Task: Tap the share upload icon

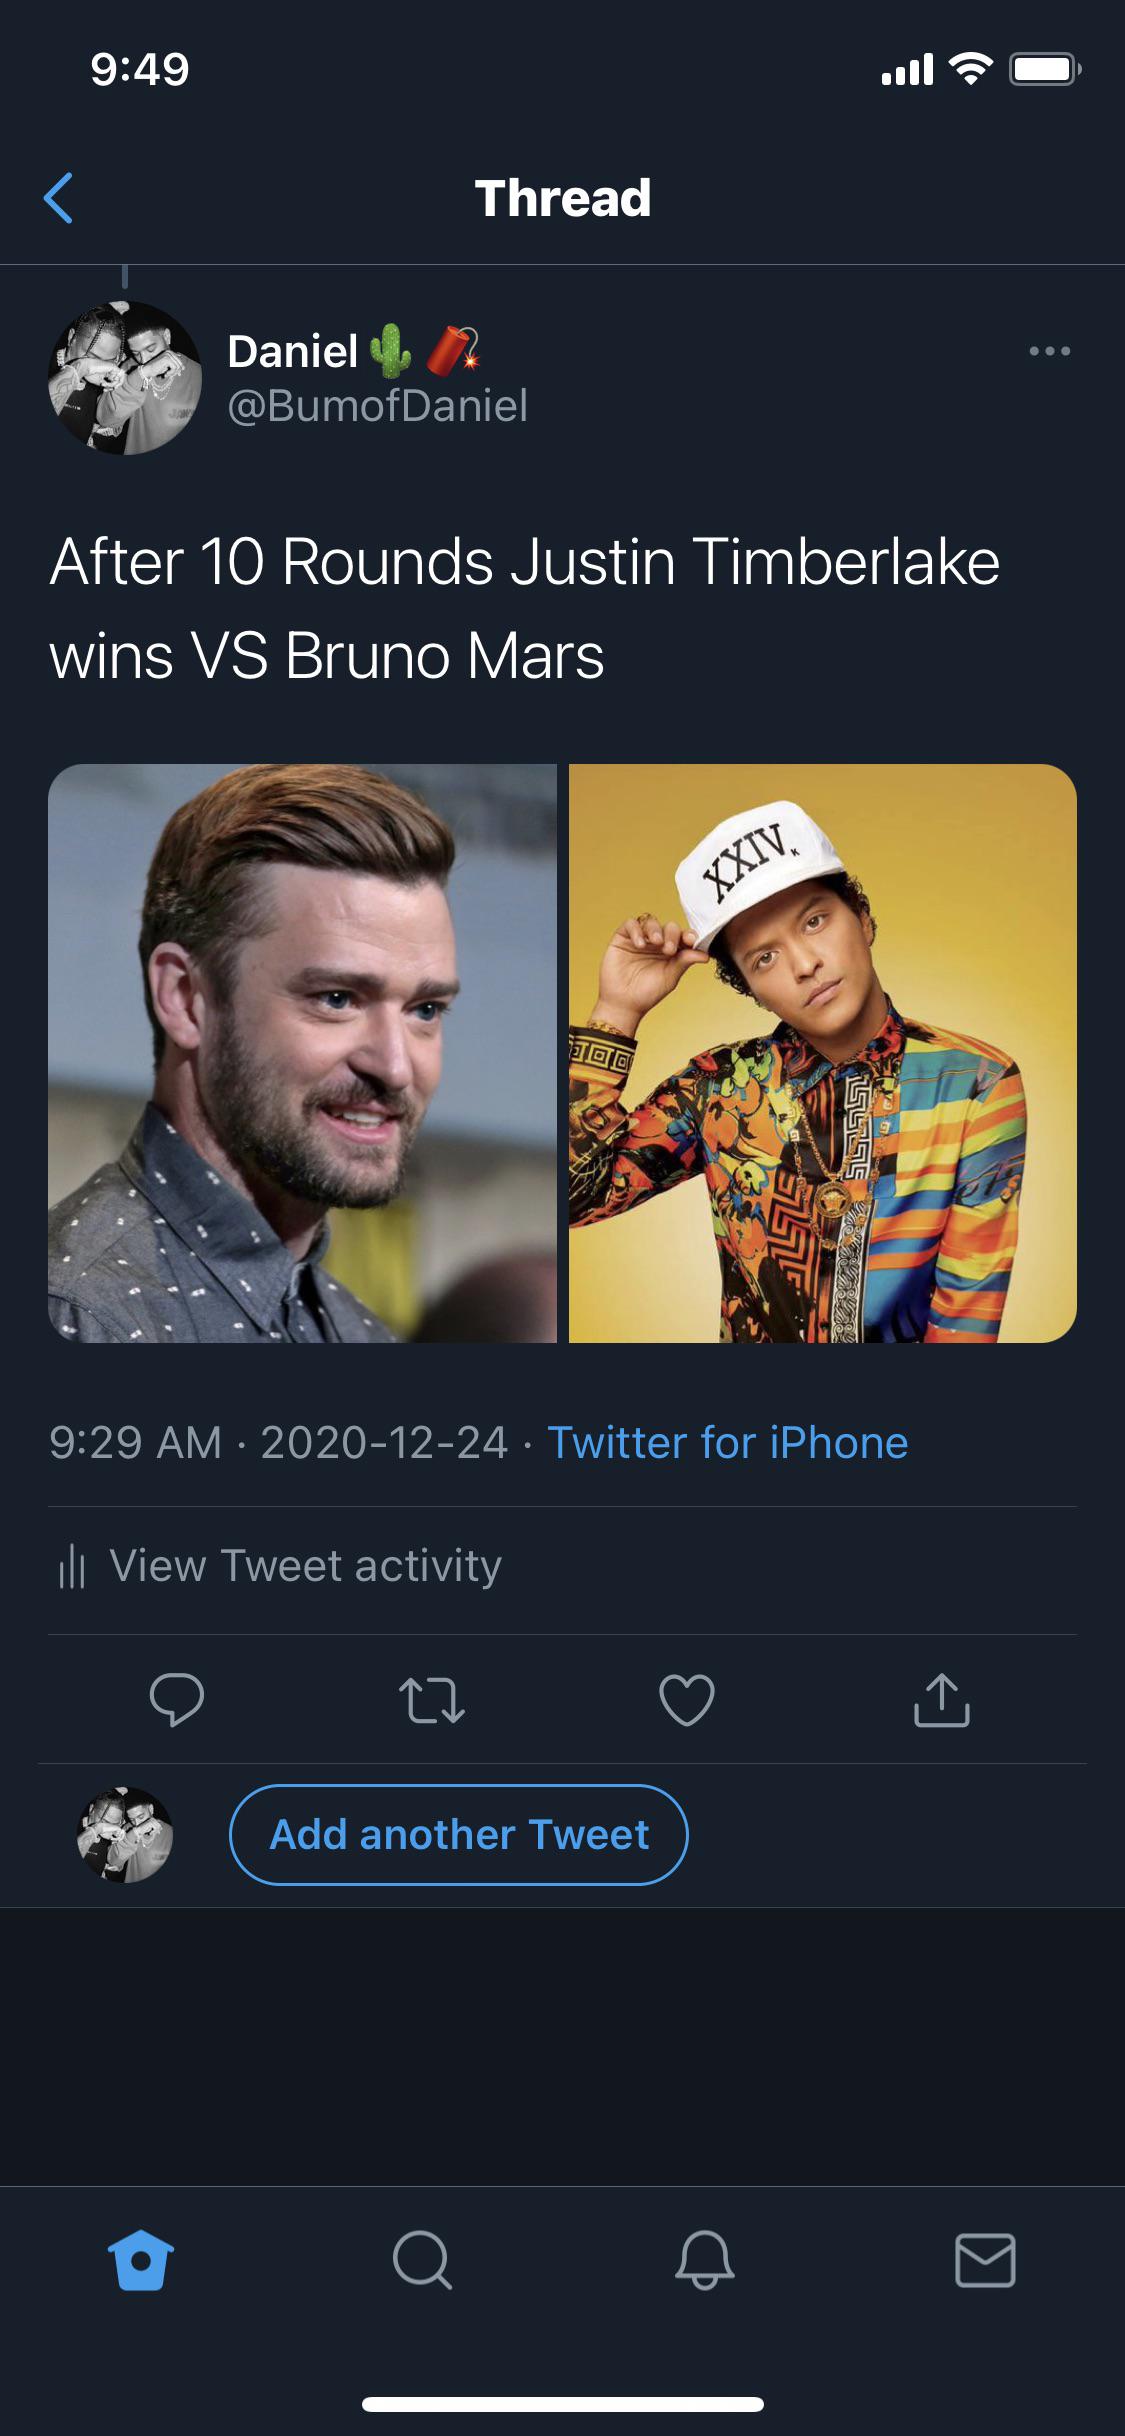Action: pyautogui.click(x=941, y=1699)
